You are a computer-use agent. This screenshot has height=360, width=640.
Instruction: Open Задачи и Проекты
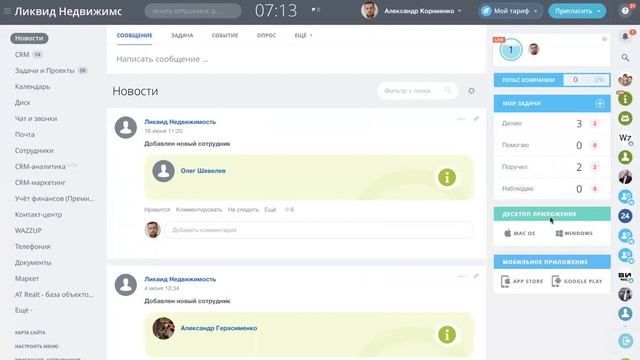pyautogui.click(x=45, y=71)
